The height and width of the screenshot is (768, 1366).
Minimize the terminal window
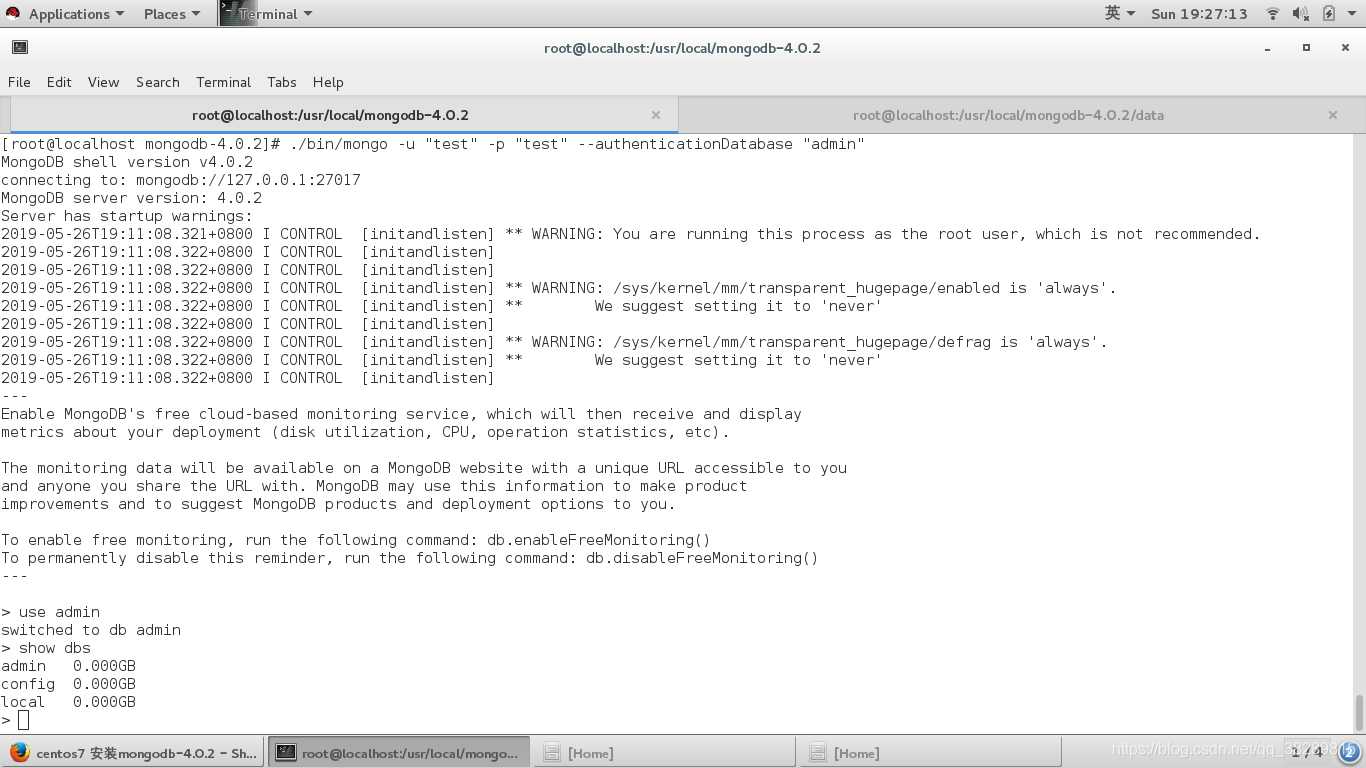pyautogui.click(x=1268, y=48)
